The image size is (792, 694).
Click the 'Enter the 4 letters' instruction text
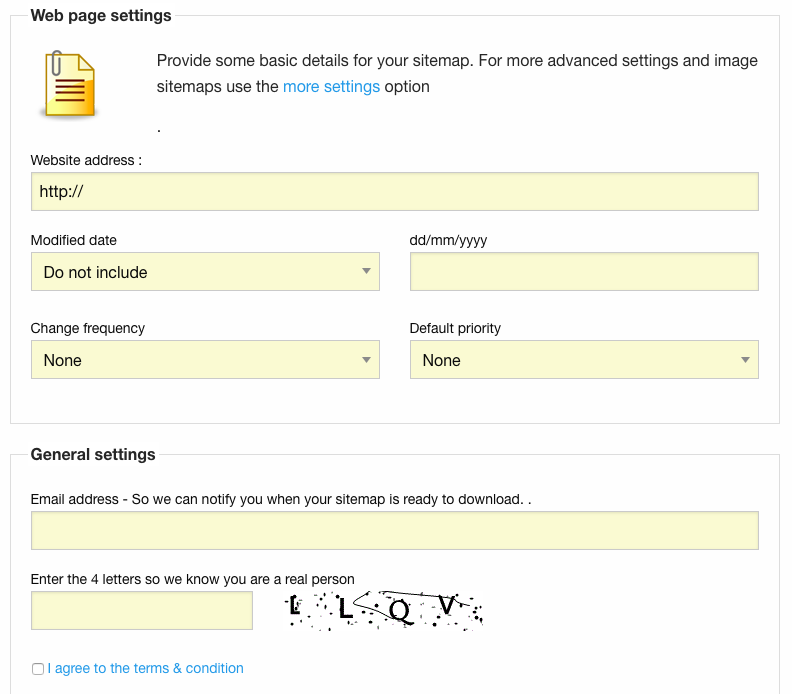[192, 579]
